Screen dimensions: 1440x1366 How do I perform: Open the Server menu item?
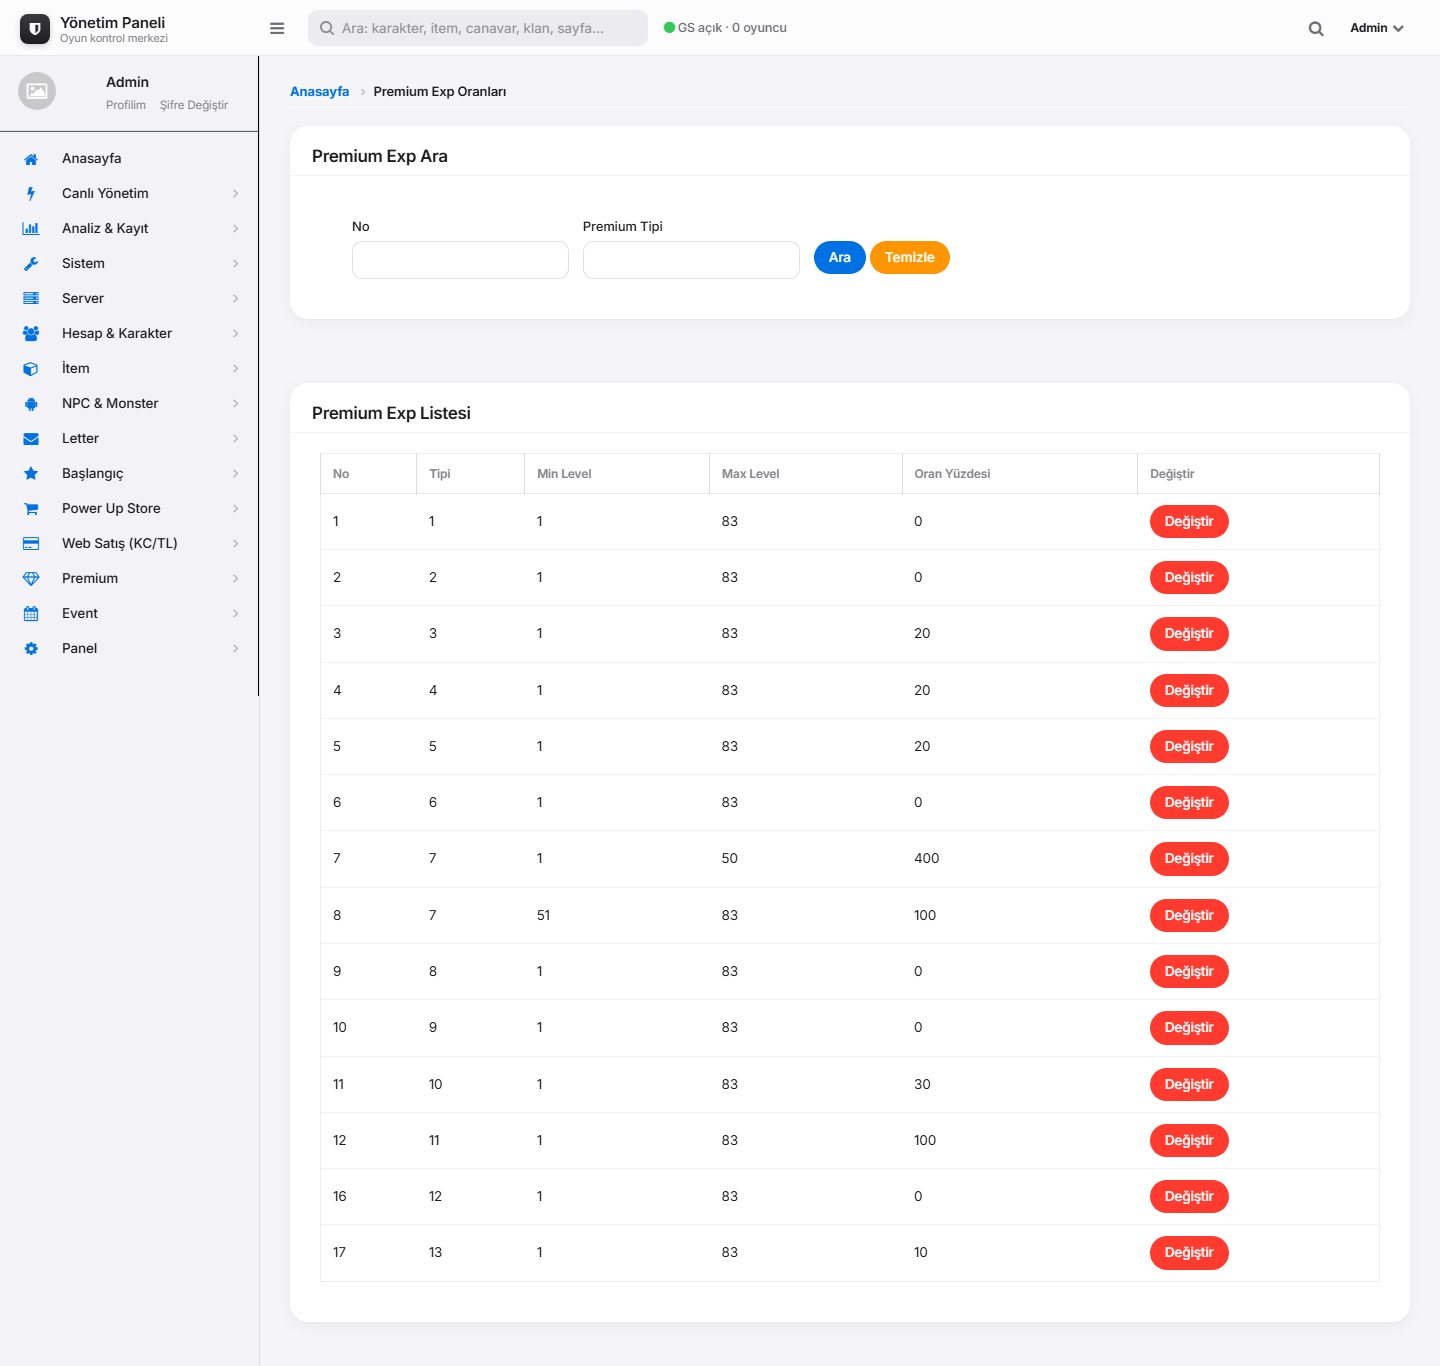coord(129,299)
